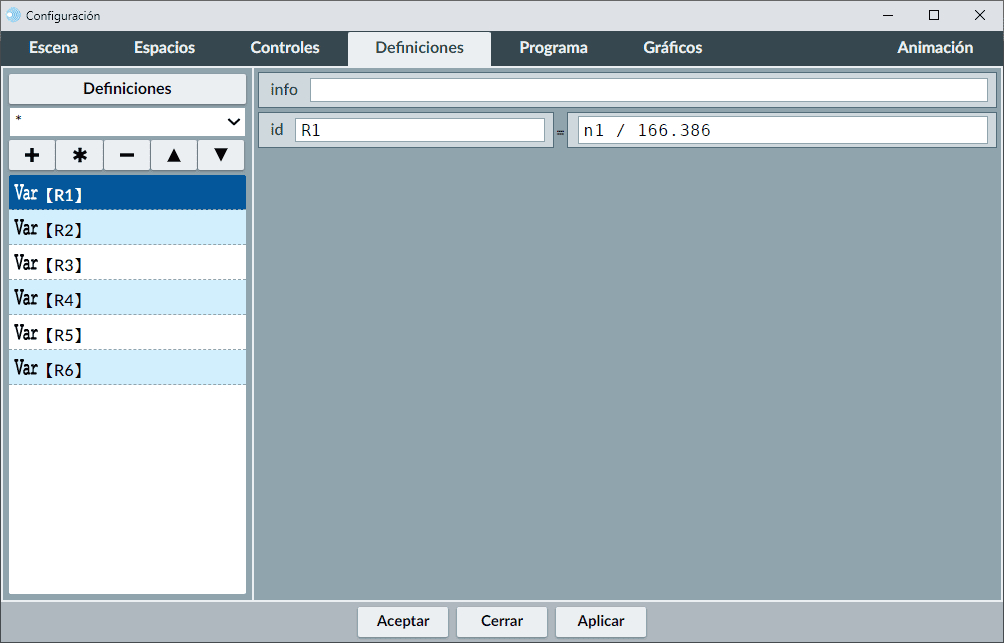Click the info text field
Image resolution: width=1004 pixels, height=643 pixels.
[648, 90]
